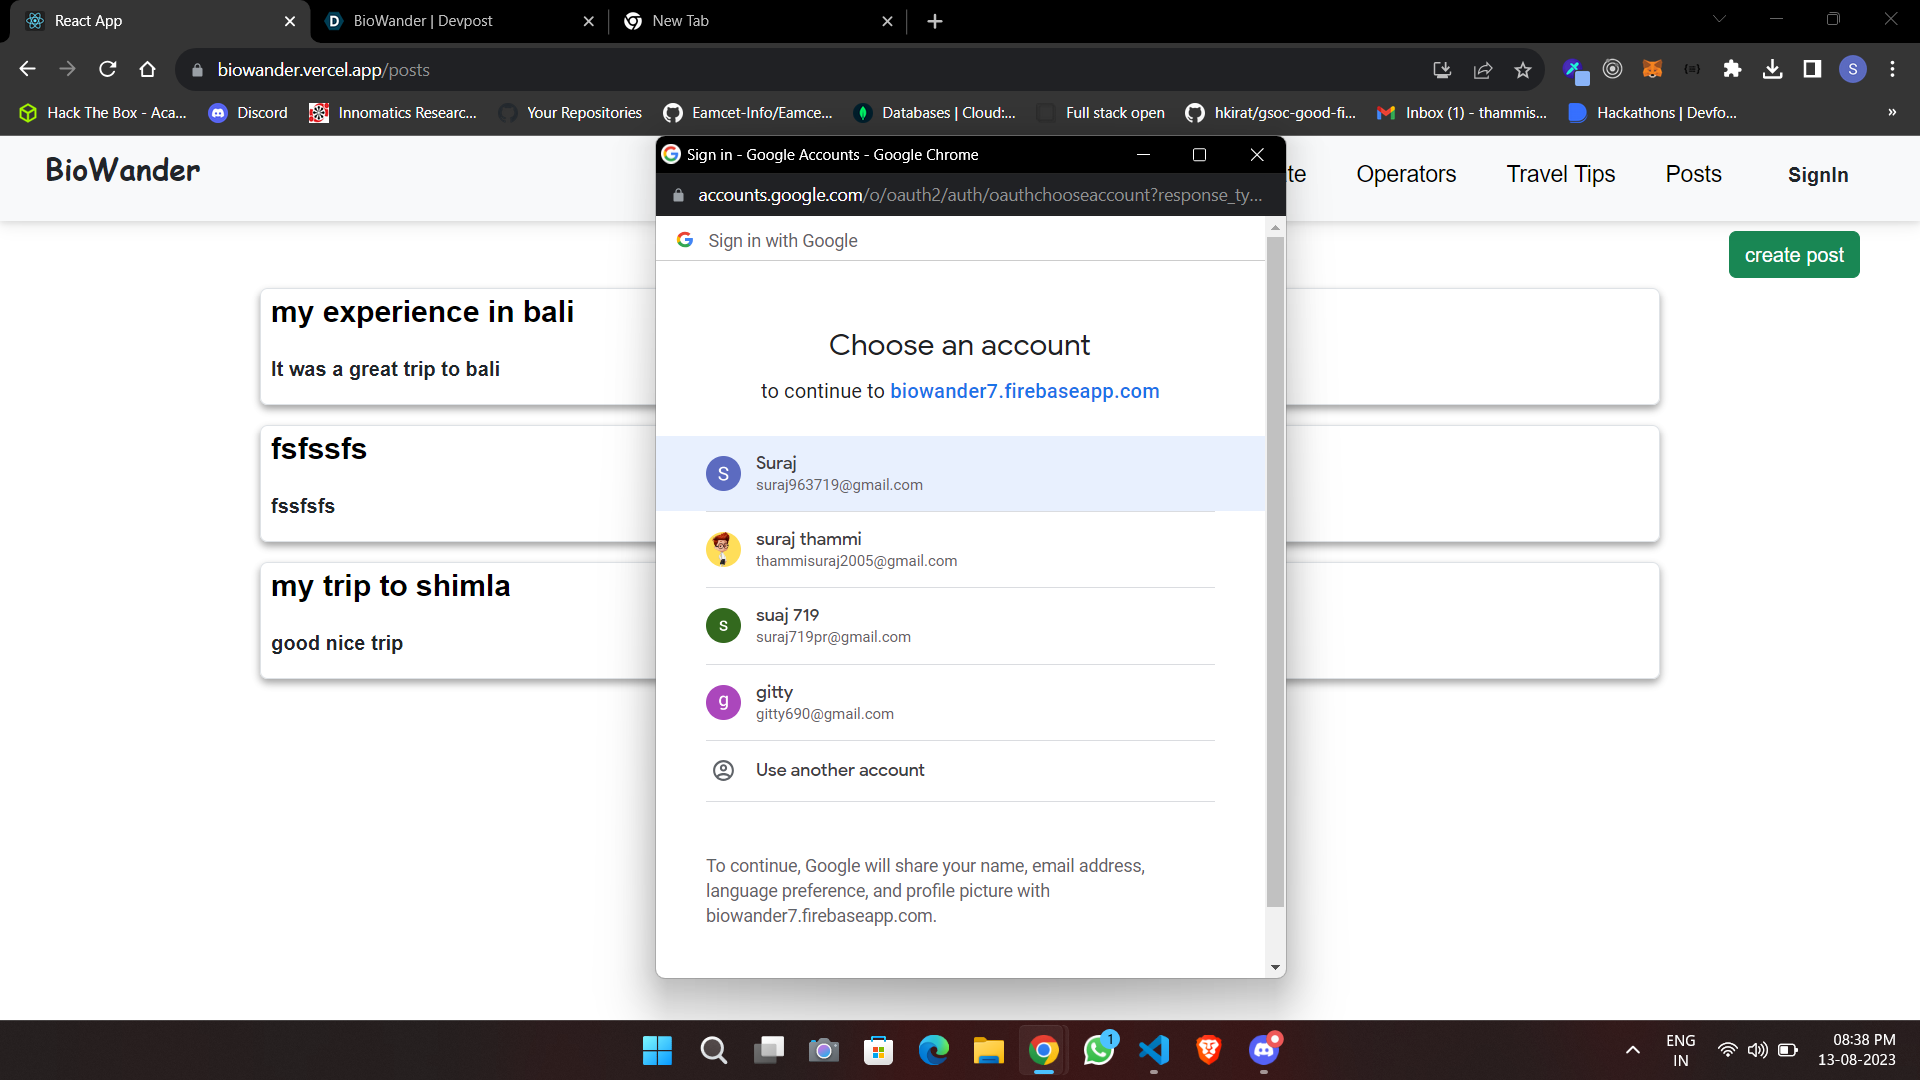Select Use another account option
Viewport: 1920px width, 1080px height.
point(840,770)
